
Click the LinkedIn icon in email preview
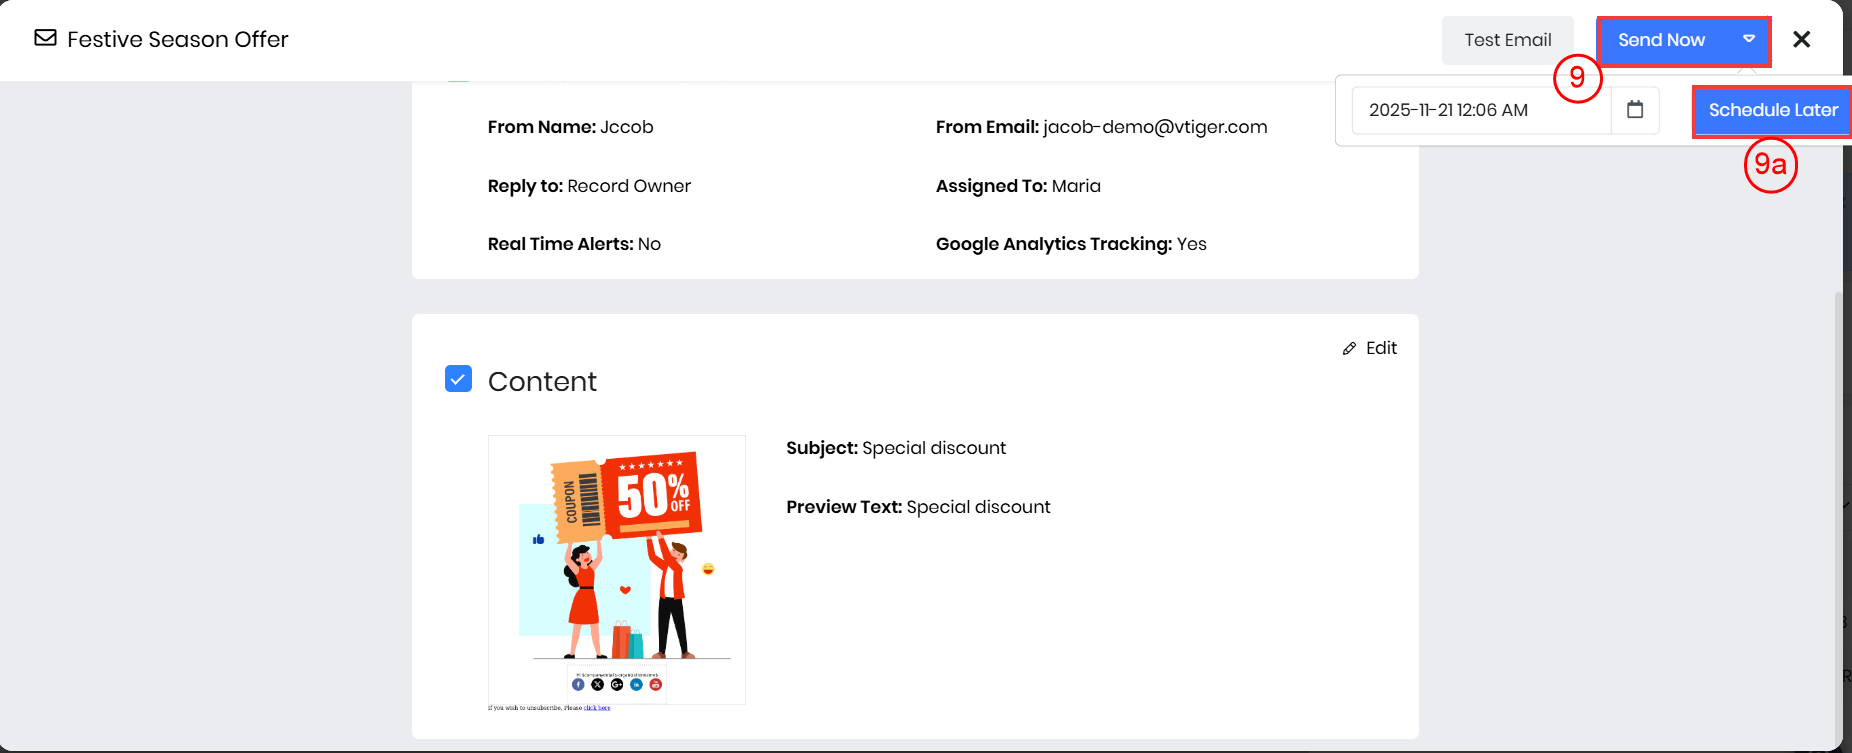636,685
